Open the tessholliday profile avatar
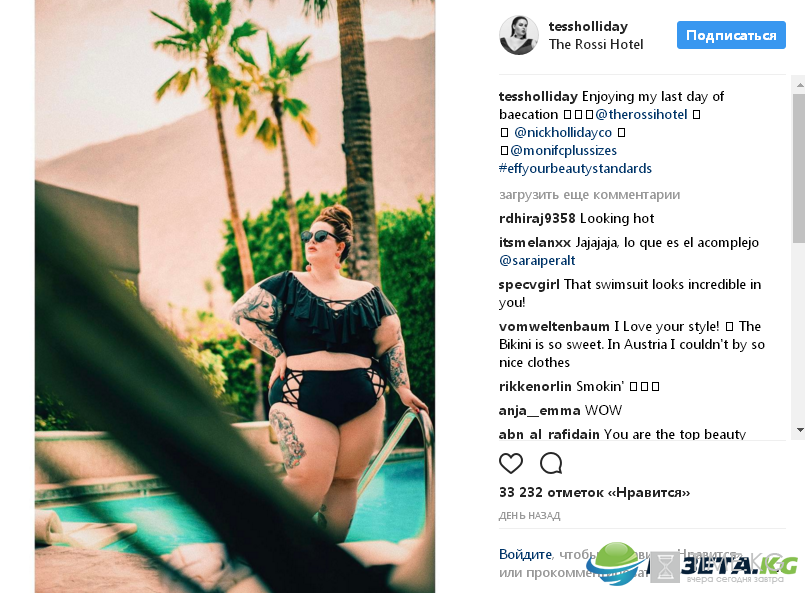The width and height of the screenshot is (805, 593). tap(519, 35)
